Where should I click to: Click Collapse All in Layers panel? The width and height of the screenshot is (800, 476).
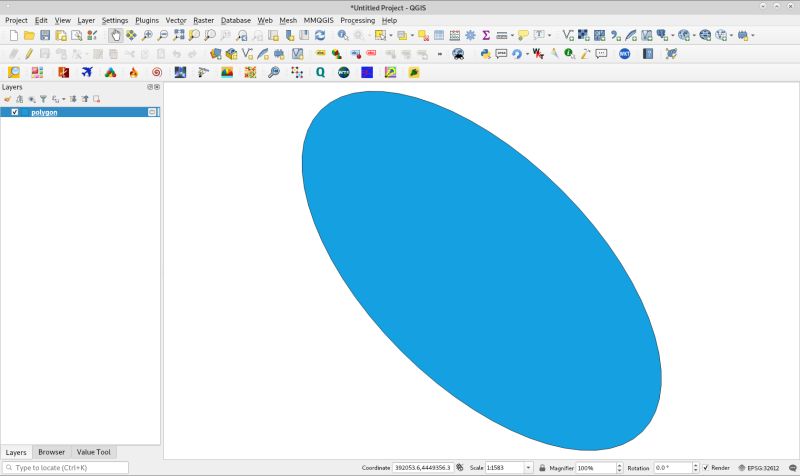click(85, 99)
